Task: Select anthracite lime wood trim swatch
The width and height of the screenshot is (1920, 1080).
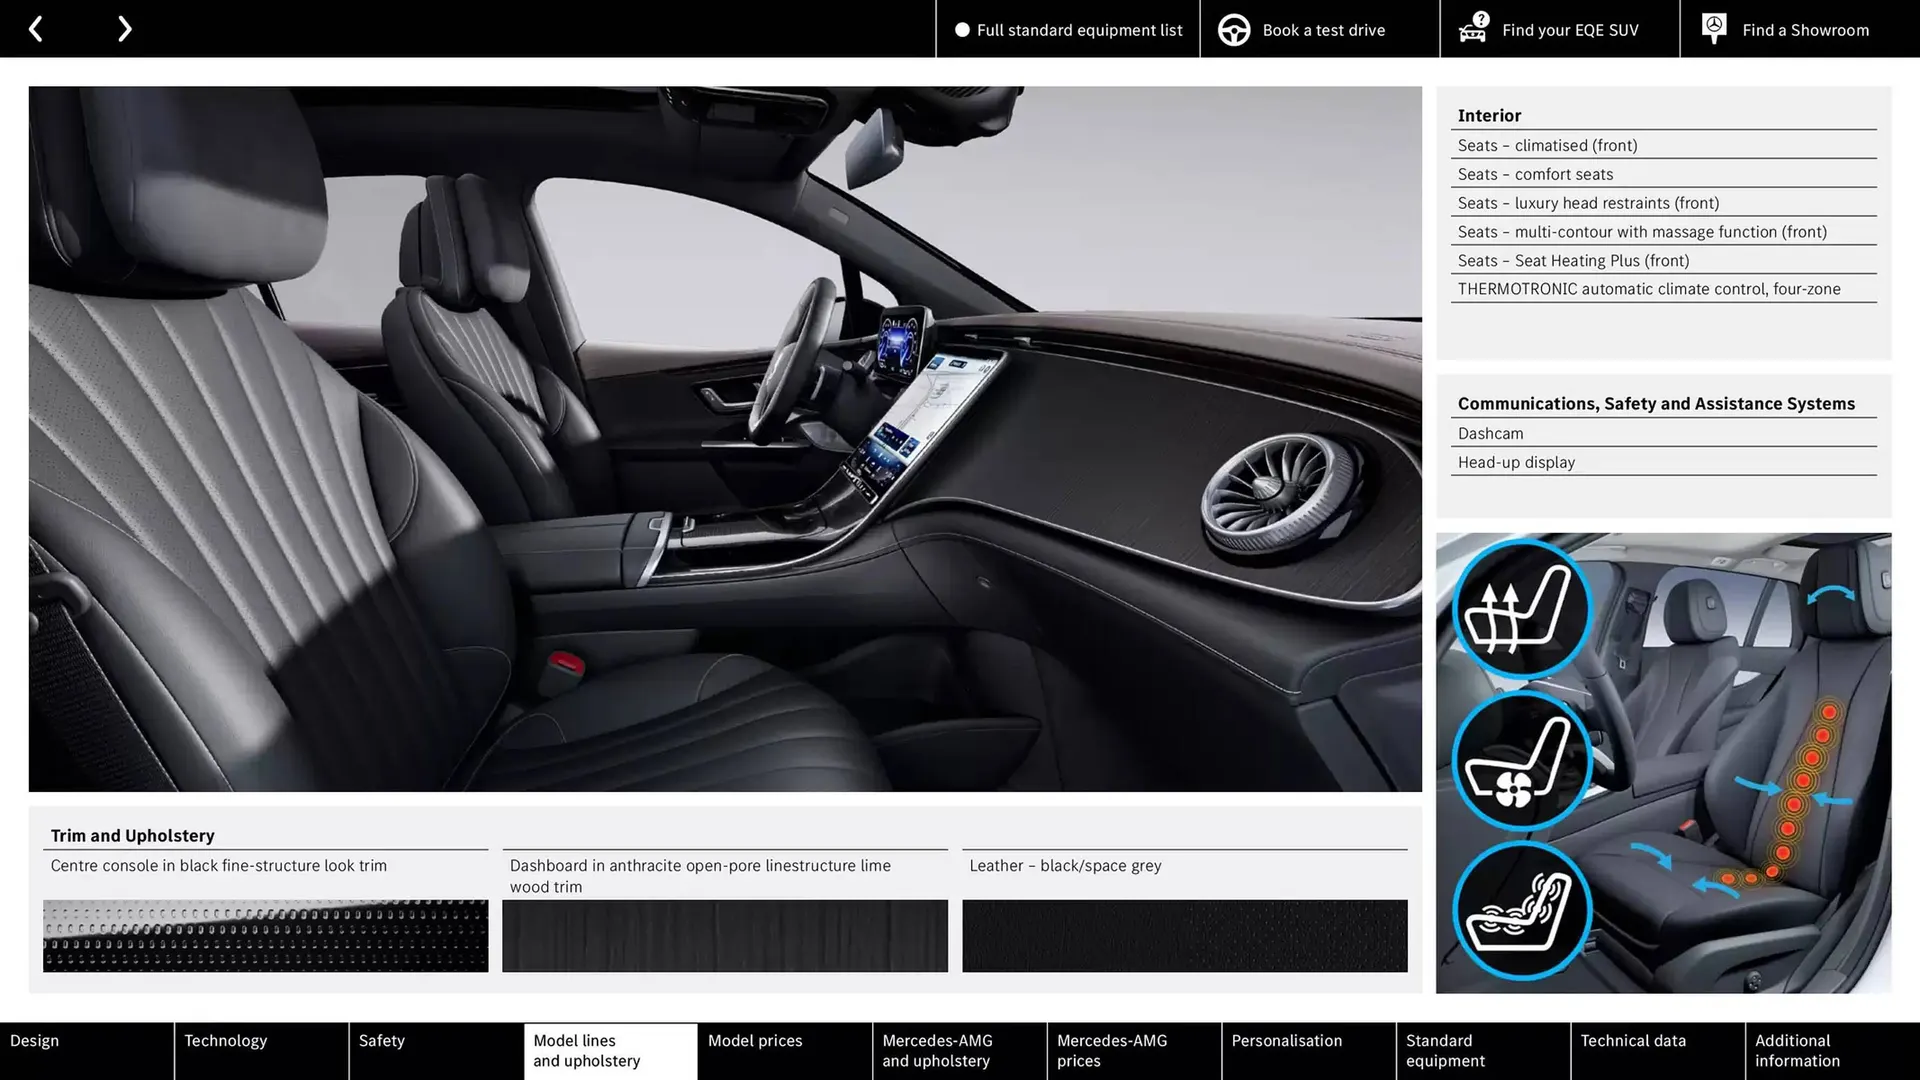Action: point(725,936)
